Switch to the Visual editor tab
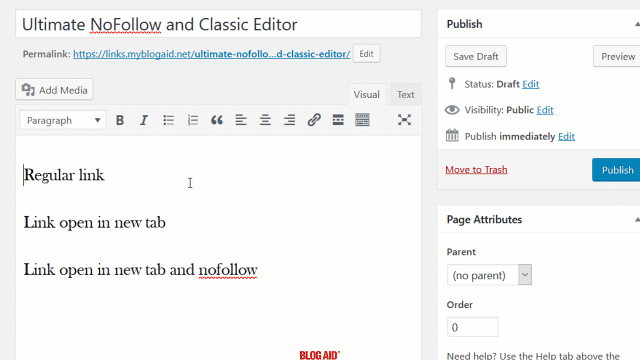The height and width of the screenshot is (360, 640). (367, 95)
